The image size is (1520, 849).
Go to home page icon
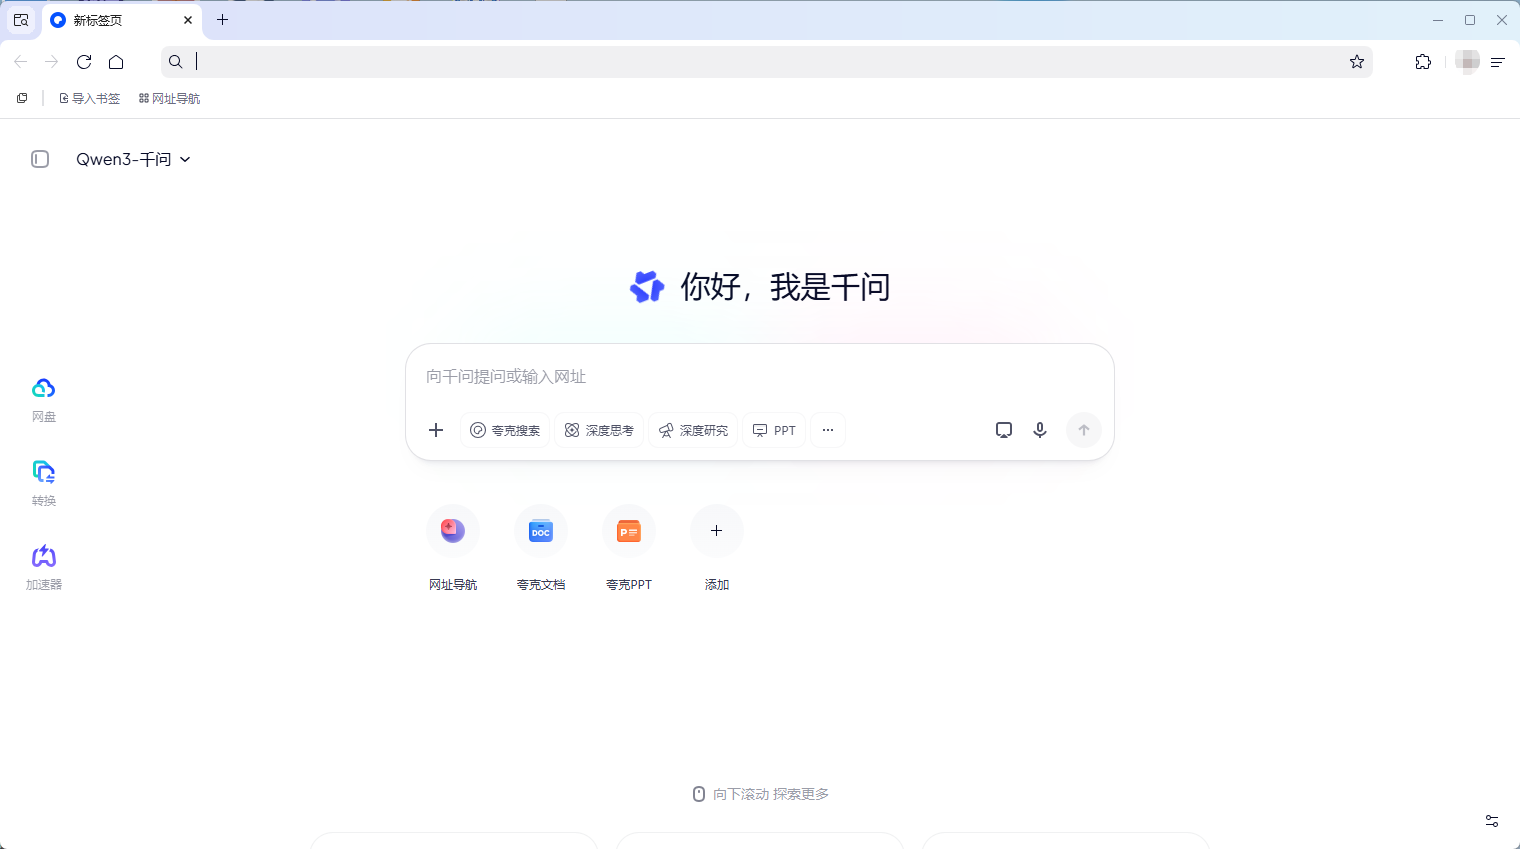[116, 62]
